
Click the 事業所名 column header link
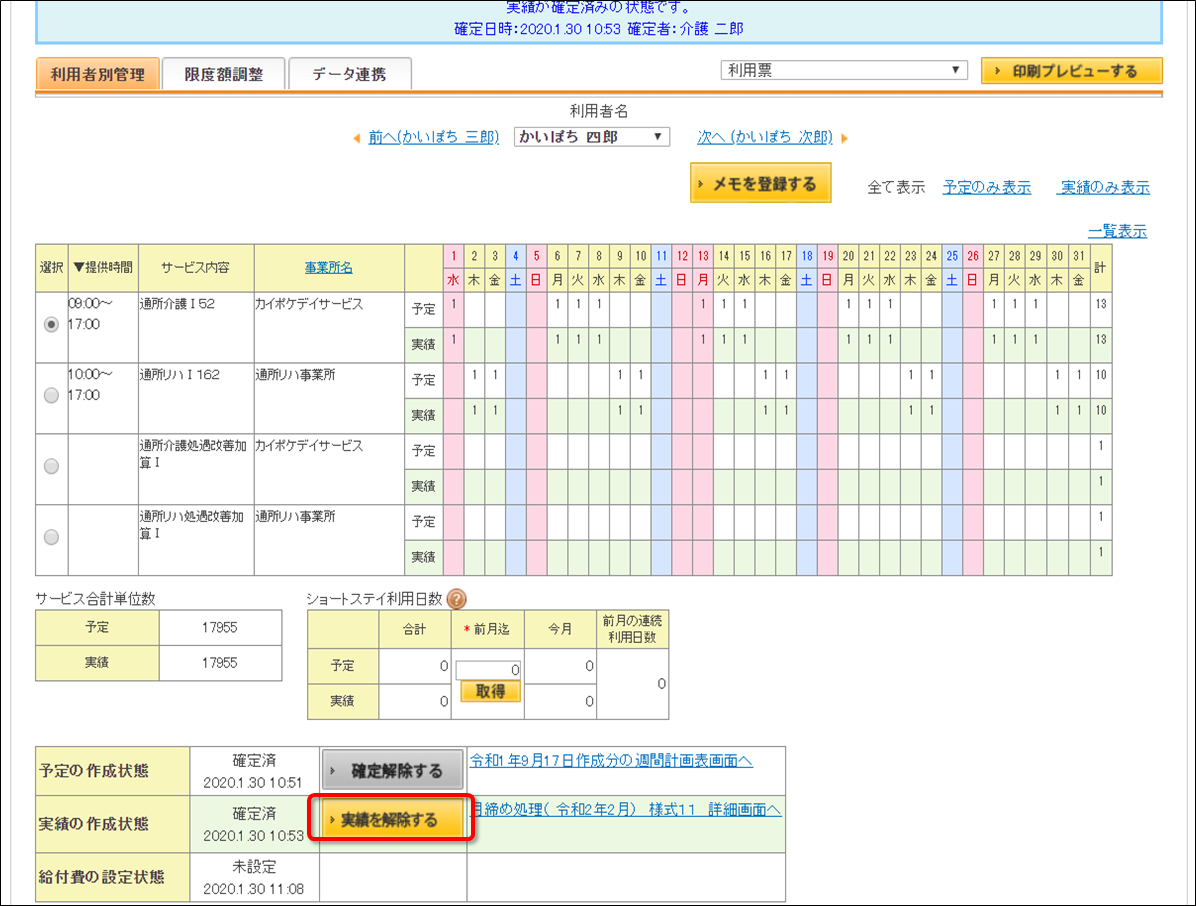329,268
